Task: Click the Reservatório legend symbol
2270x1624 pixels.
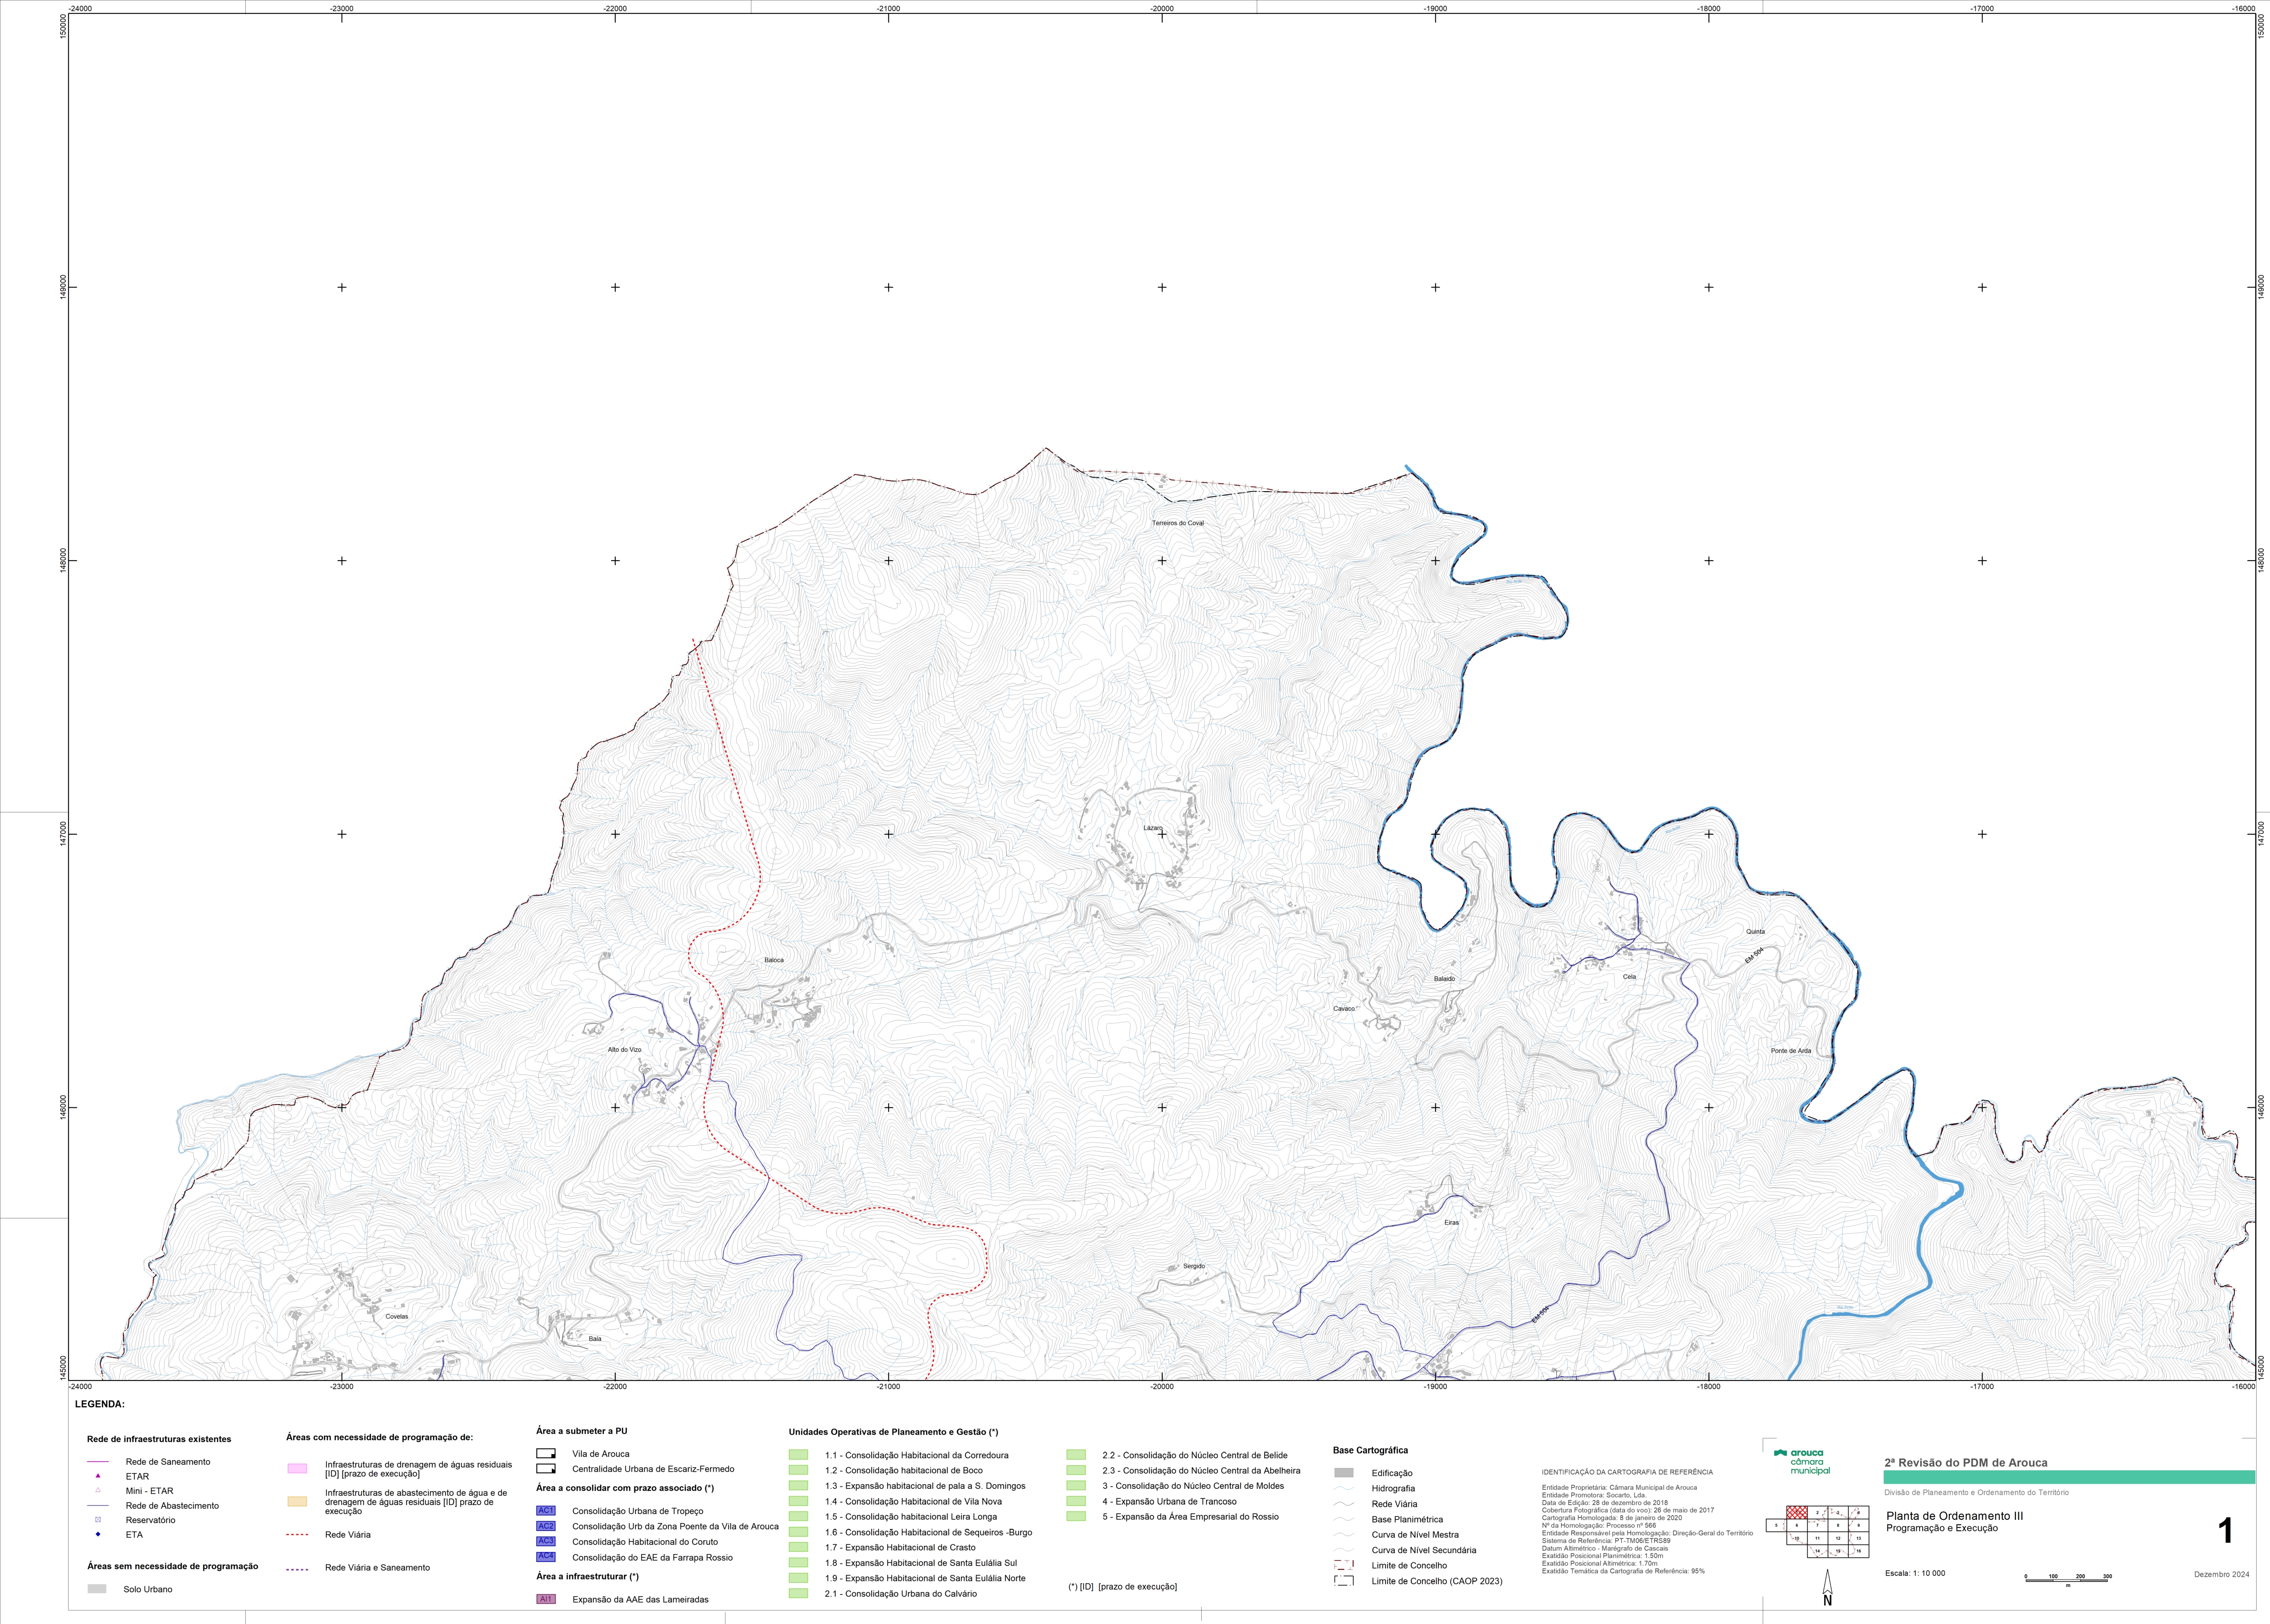Action: pos(98,1520)
